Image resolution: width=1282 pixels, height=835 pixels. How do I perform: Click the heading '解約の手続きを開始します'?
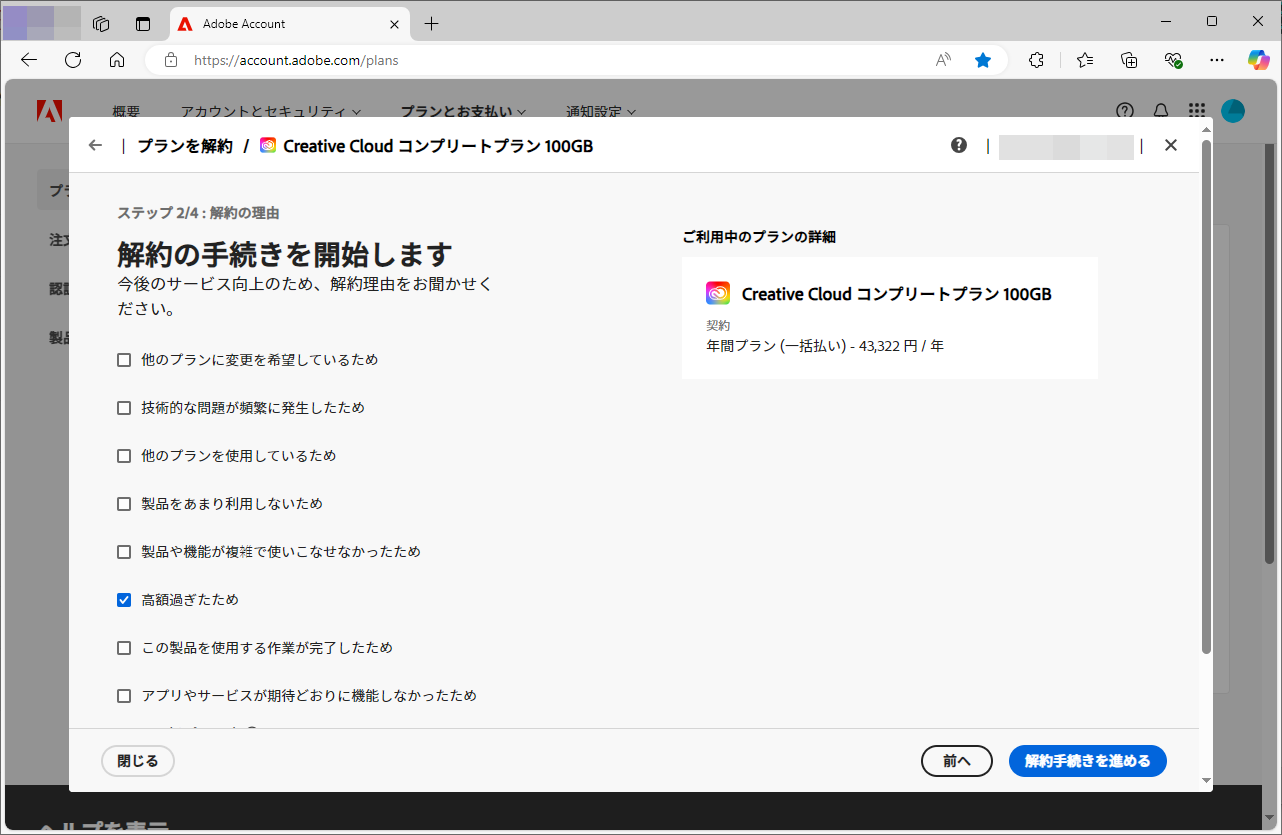point(285,254)
